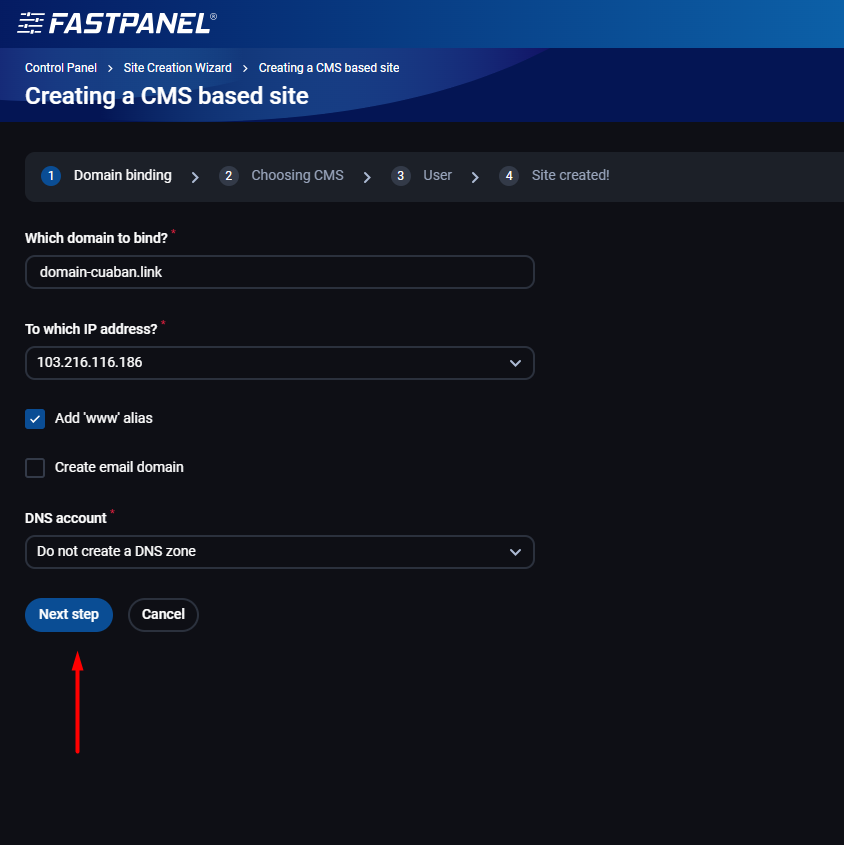This screenshot has width=844, height=845.
Task: Focus the domain to bind input field
Action: tap(280, 272)
